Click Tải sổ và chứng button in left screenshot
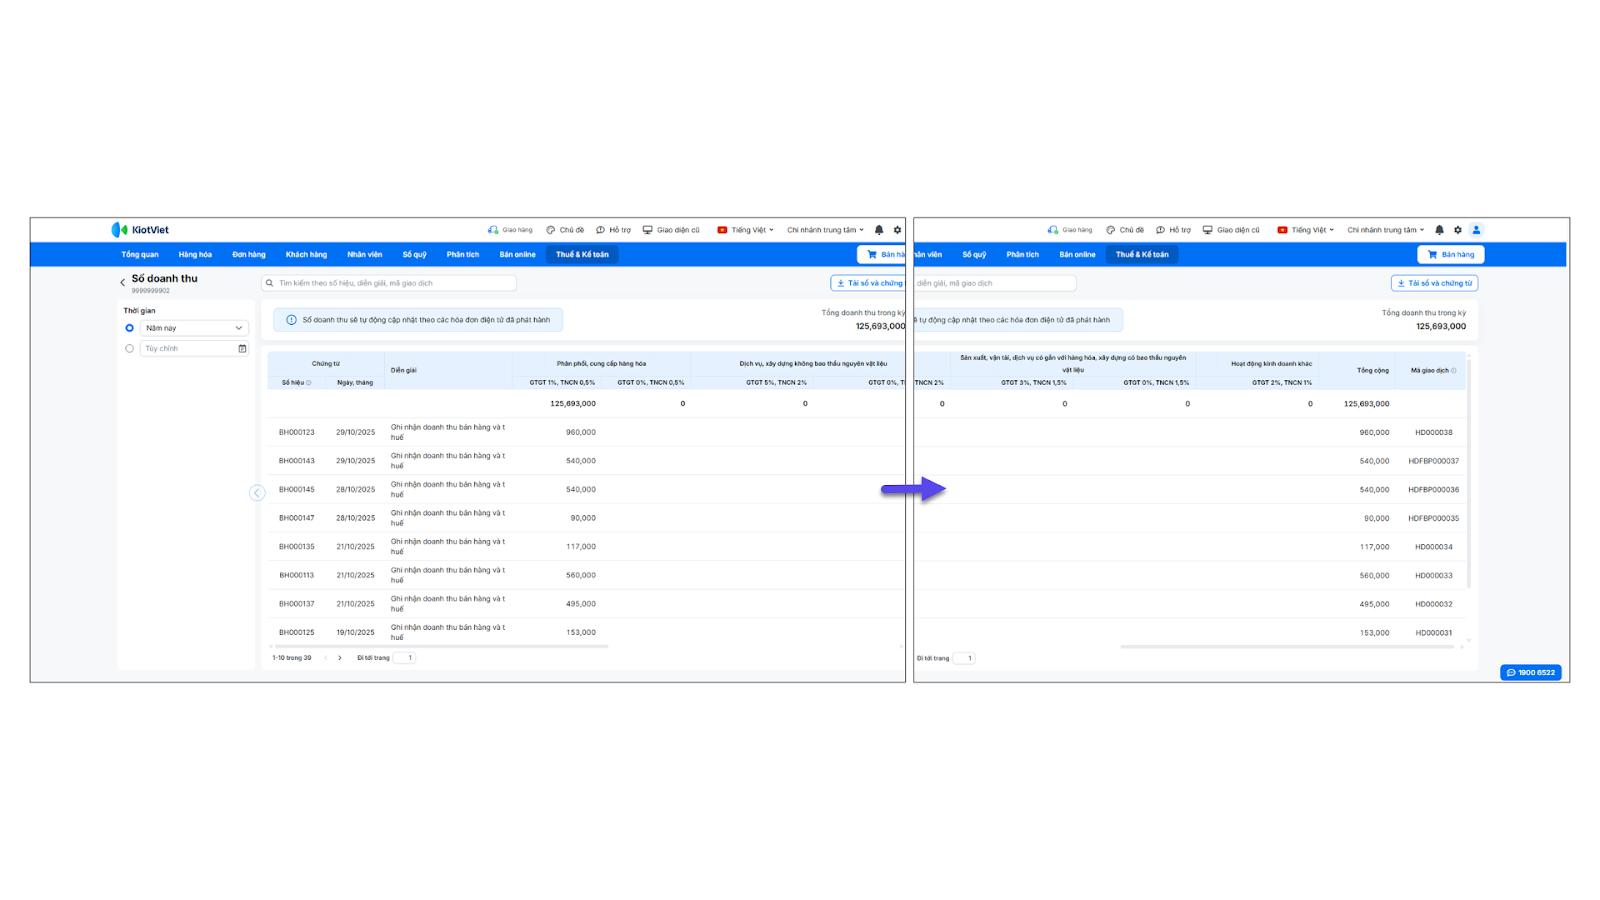This screenshot has height=900, width=1600. pos(868,283)
